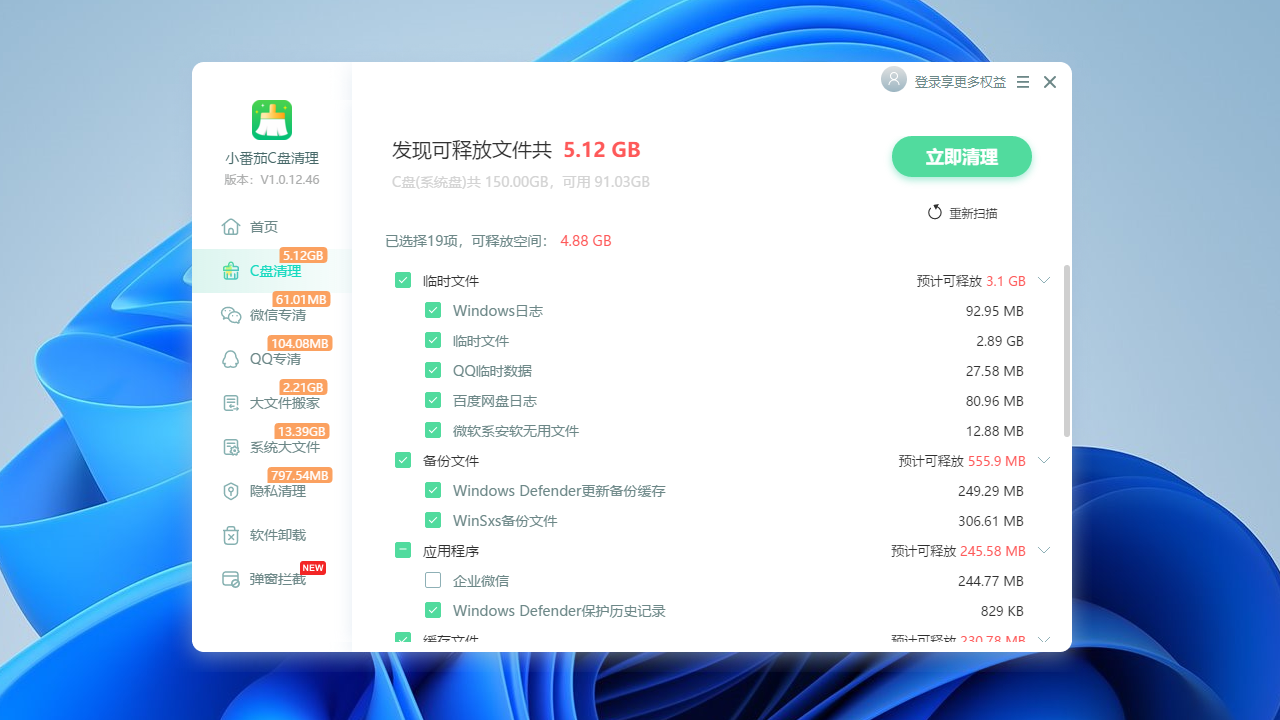Uncheck the Windows日志 checkbox
1280x720 pixels.
coord(433,310)
